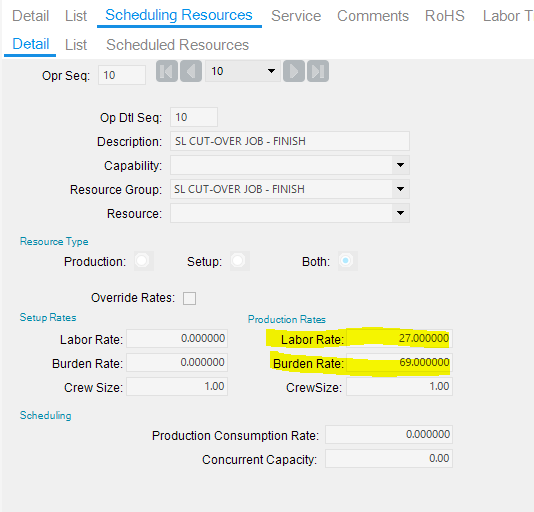Go to previous operation record
The height and width of the screenshot is (512, 534).
[191, 71]
